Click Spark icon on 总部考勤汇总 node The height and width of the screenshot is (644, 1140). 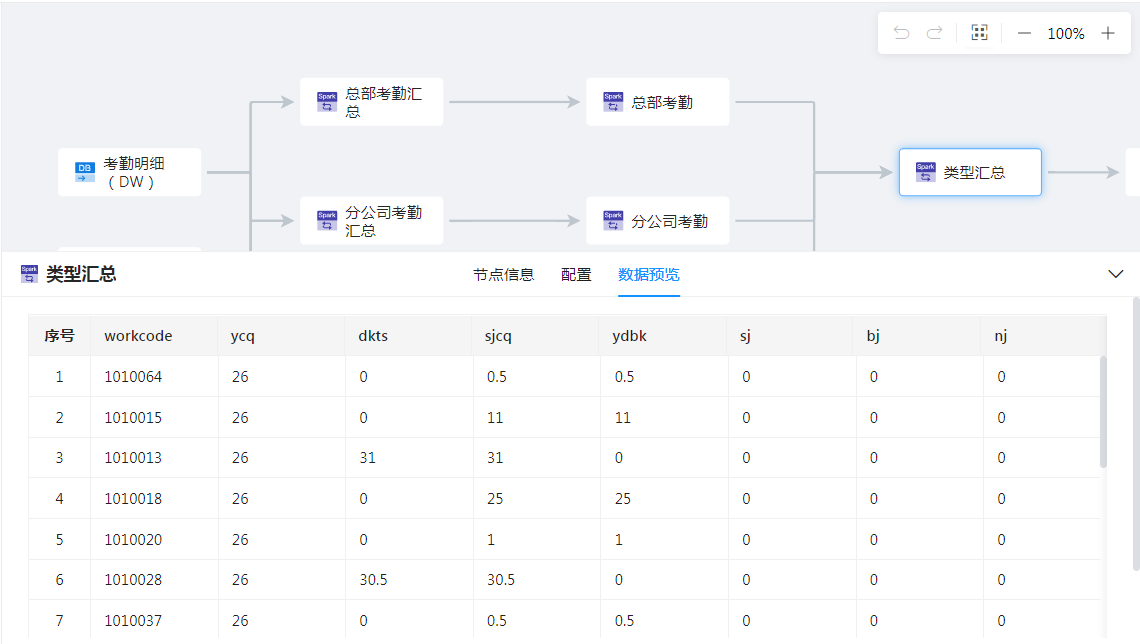click(x=327, y=102)
